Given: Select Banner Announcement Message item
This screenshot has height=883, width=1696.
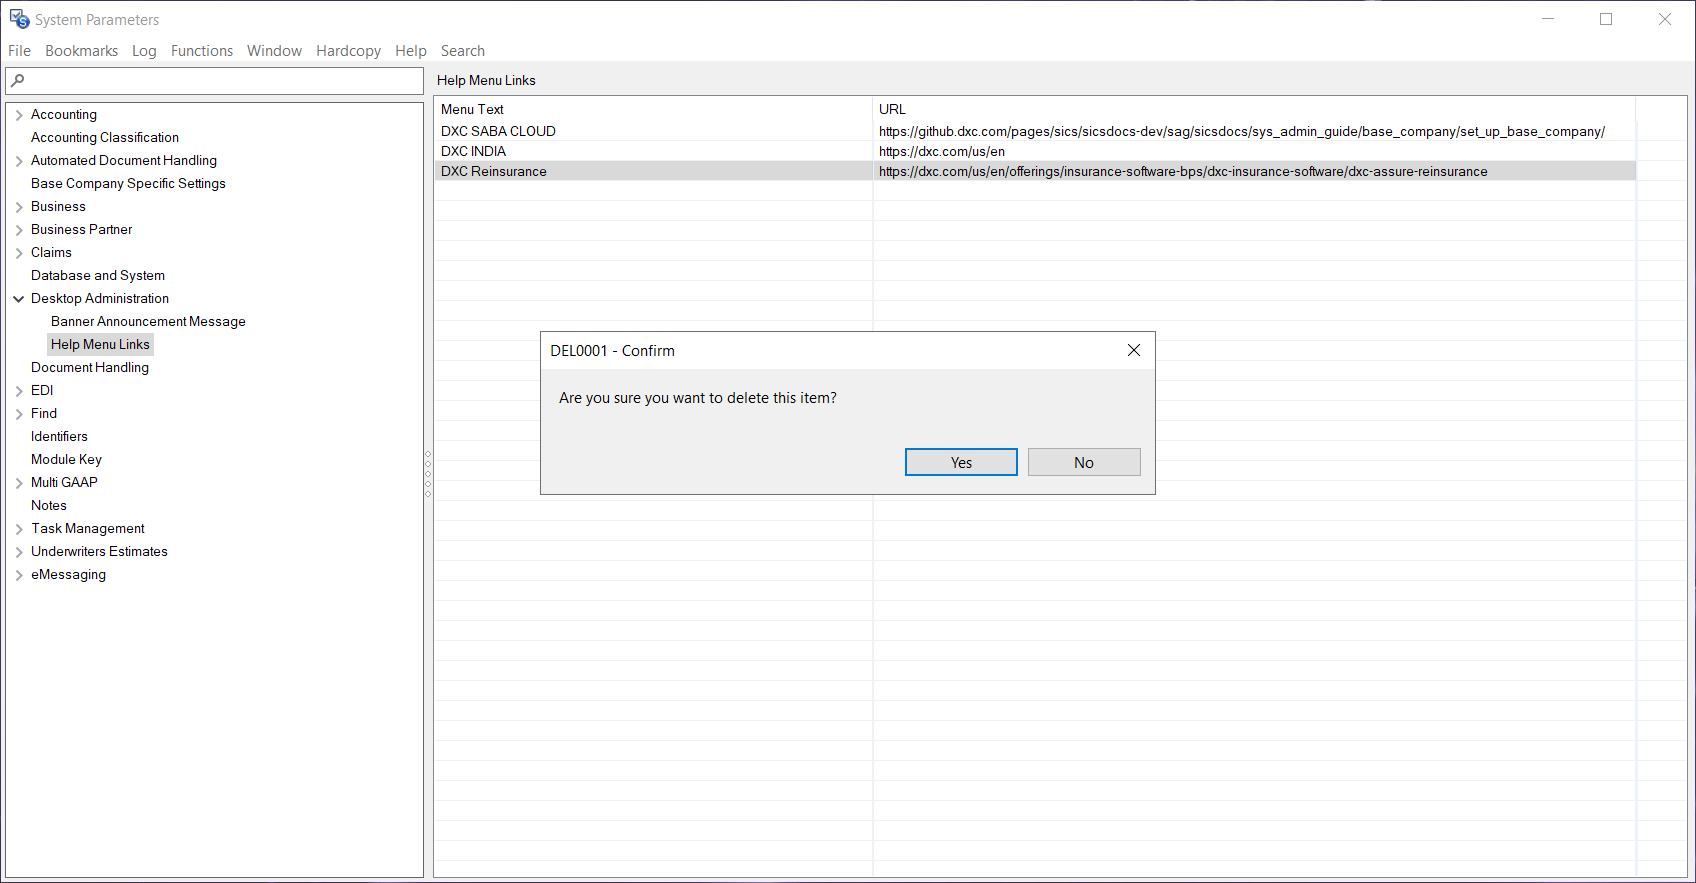Looking at the screenshot, I should point(148,322).
